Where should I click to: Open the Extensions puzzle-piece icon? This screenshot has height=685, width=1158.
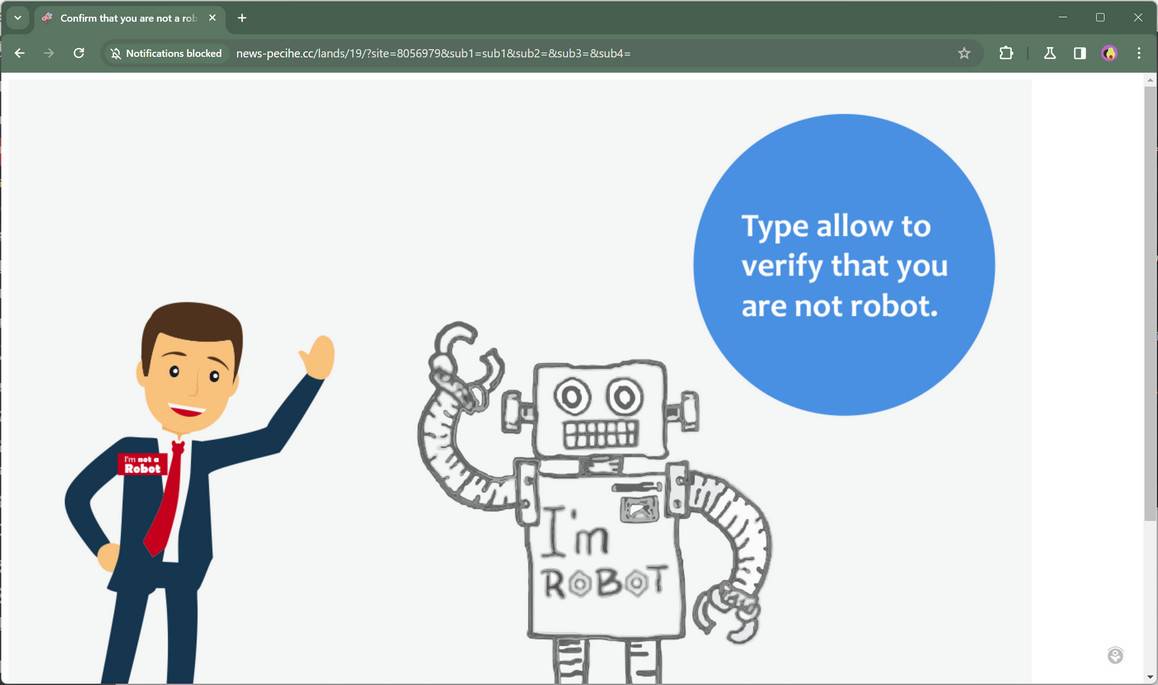(x=1006, y=53)
